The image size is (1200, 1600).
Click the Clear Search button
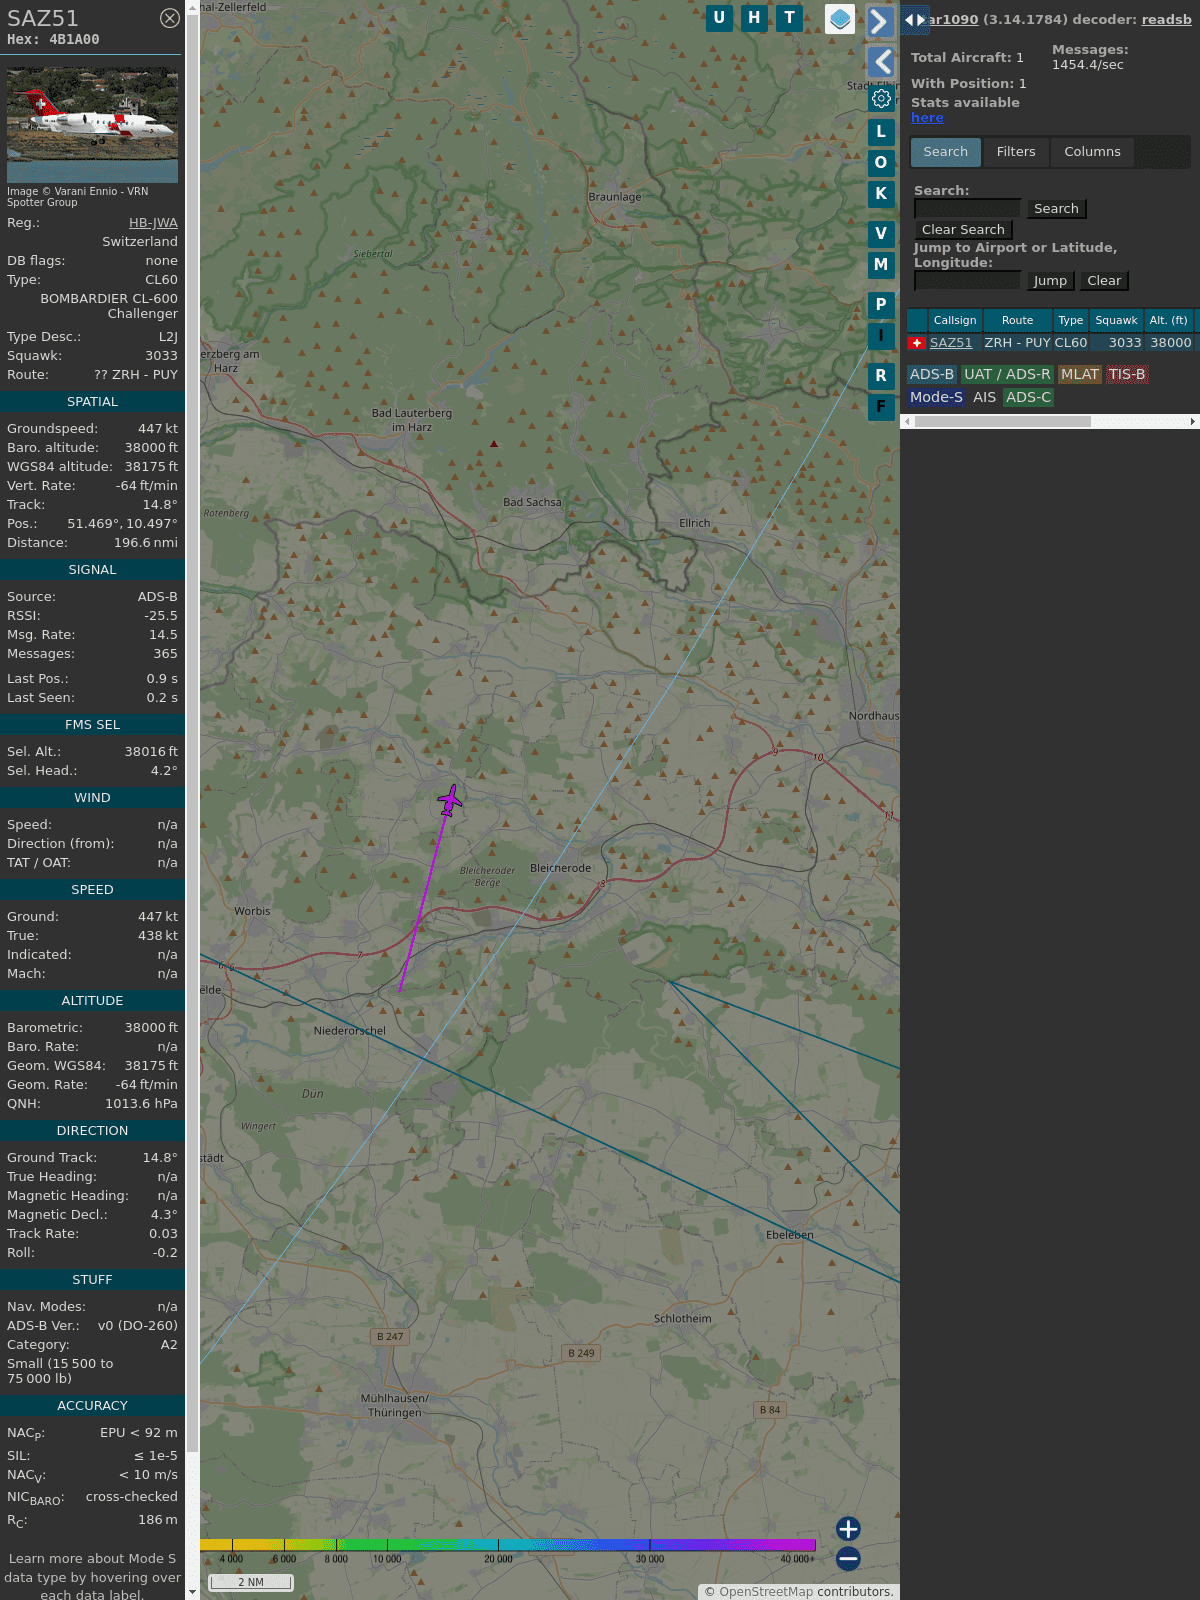pos(963,230)
